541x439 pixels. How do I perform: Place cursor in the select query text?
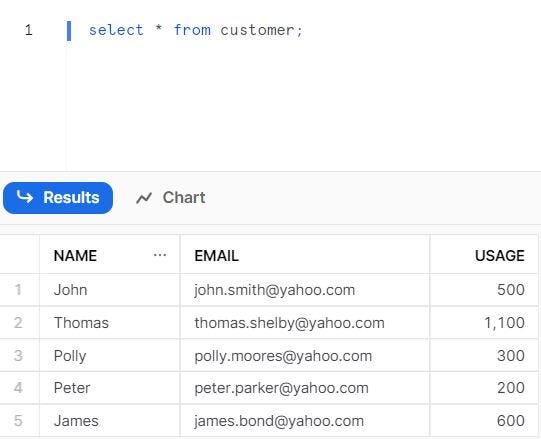click(x=196, y=30)
